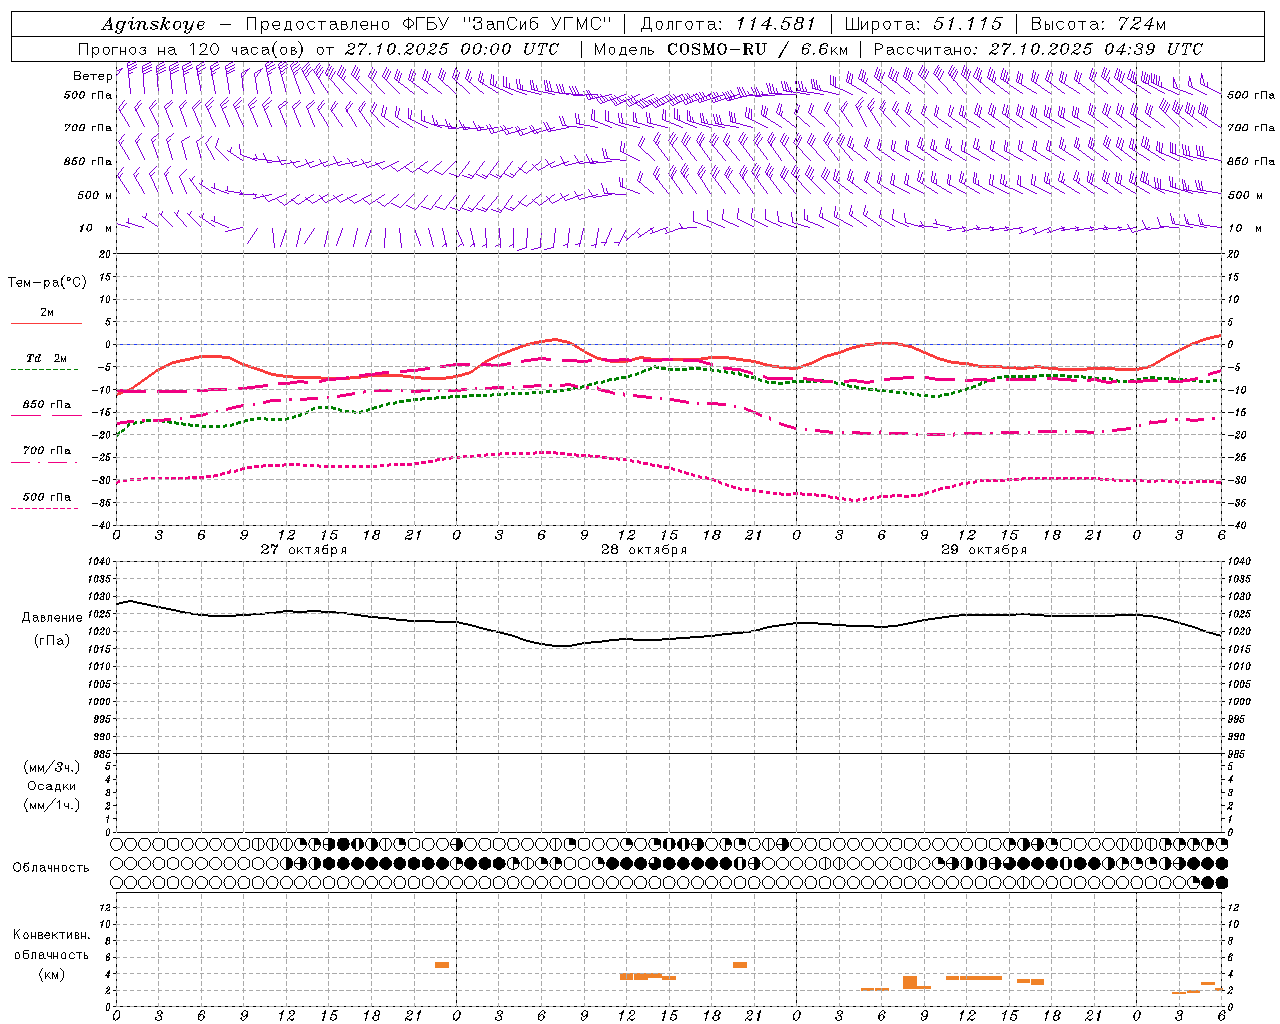Click the "(км)" kilometer unit label
This screenshot has width=1280, height=1024.
(x=52, y=974)
